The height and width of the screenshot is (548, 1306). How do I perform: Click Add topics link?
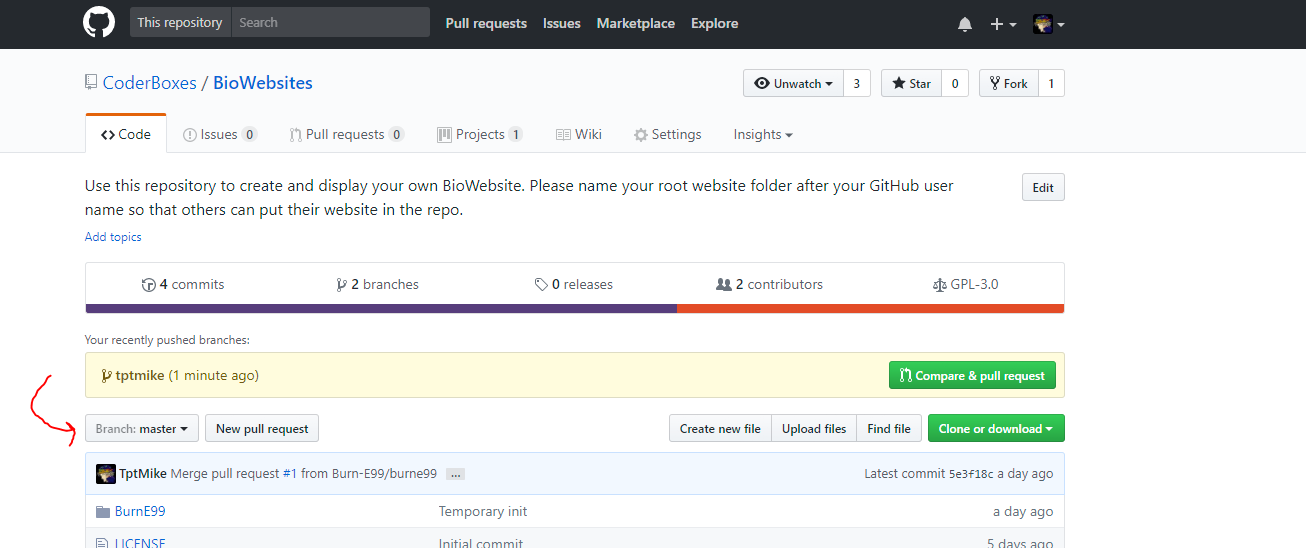click(x=113, y=237)
